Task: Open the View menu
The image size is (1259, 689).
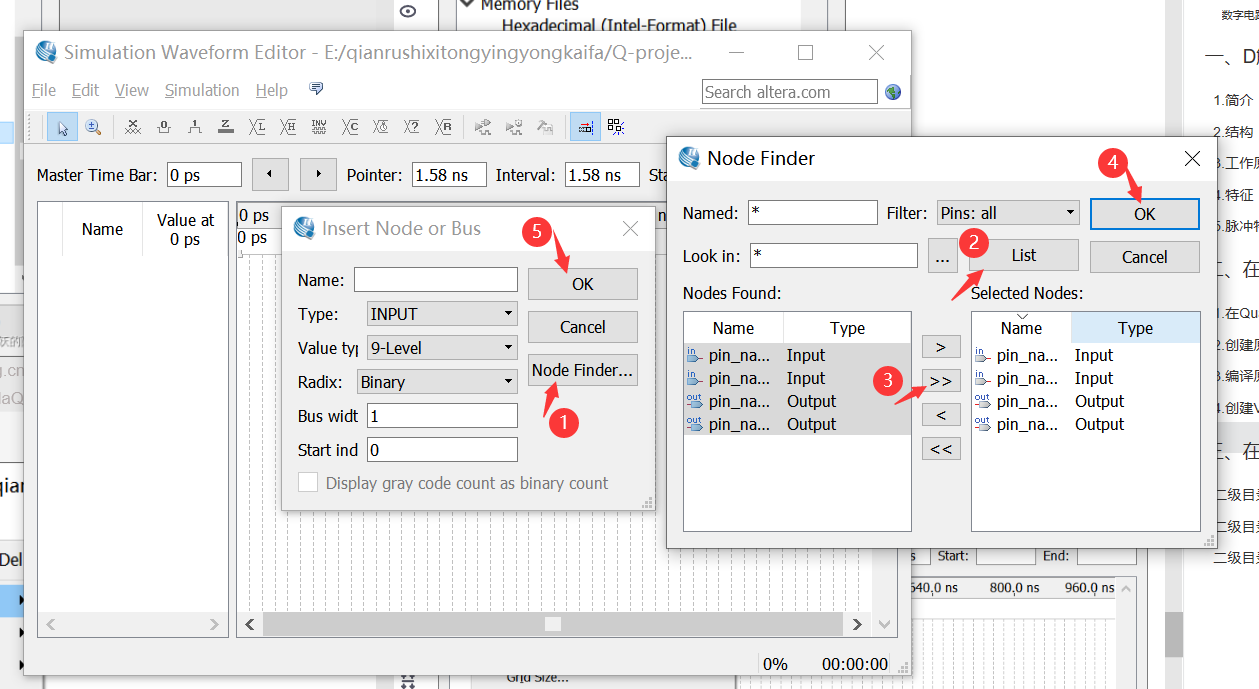Action: point(132,90)
